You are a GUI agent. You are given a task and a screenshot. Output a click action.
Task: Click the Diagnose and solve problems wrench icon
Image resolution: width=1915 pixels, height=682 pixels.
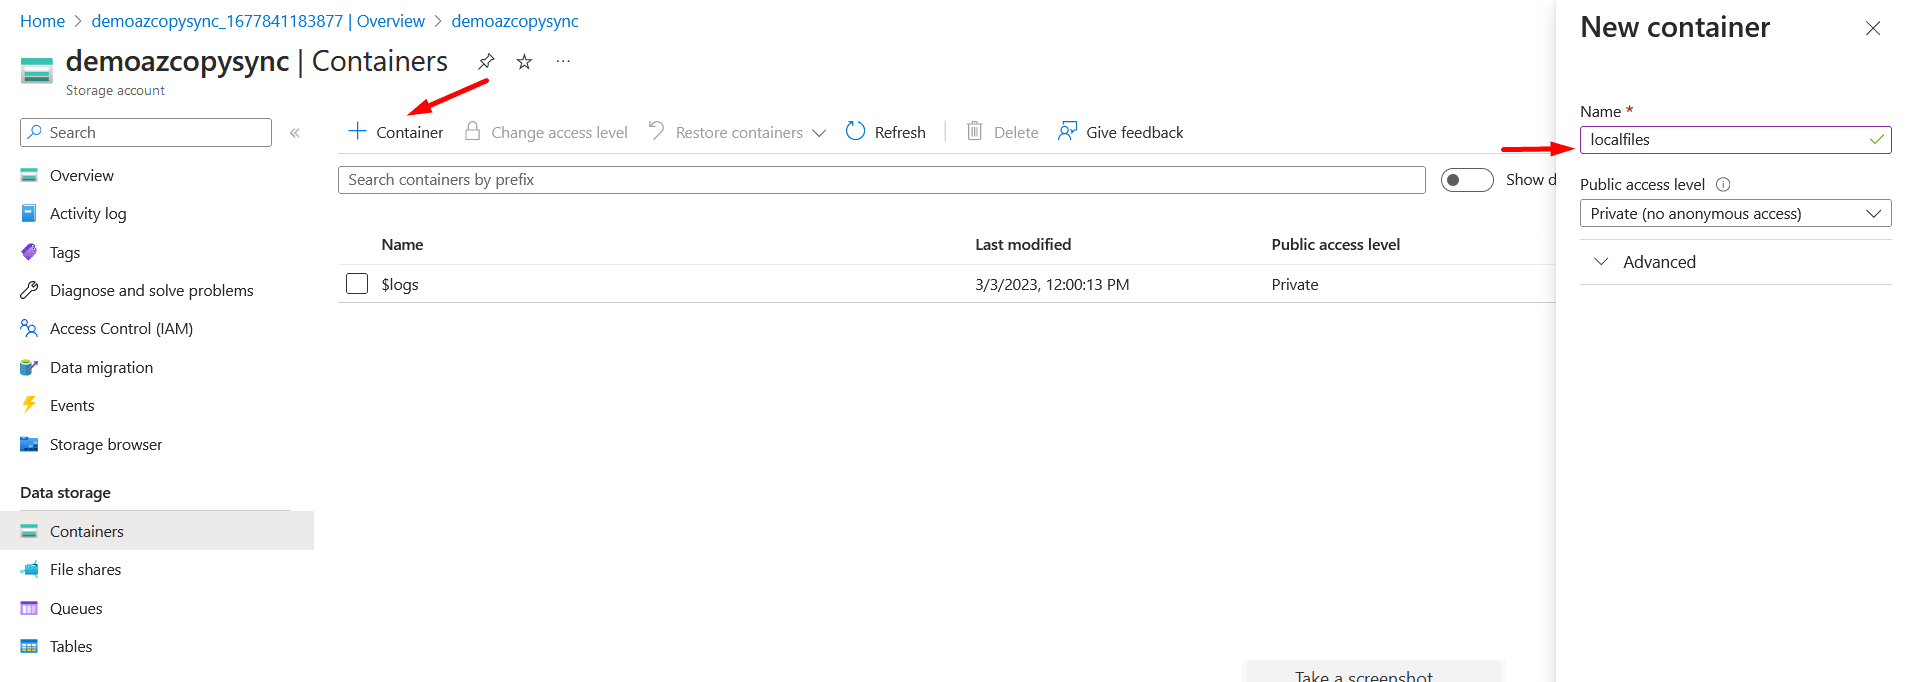29,290
